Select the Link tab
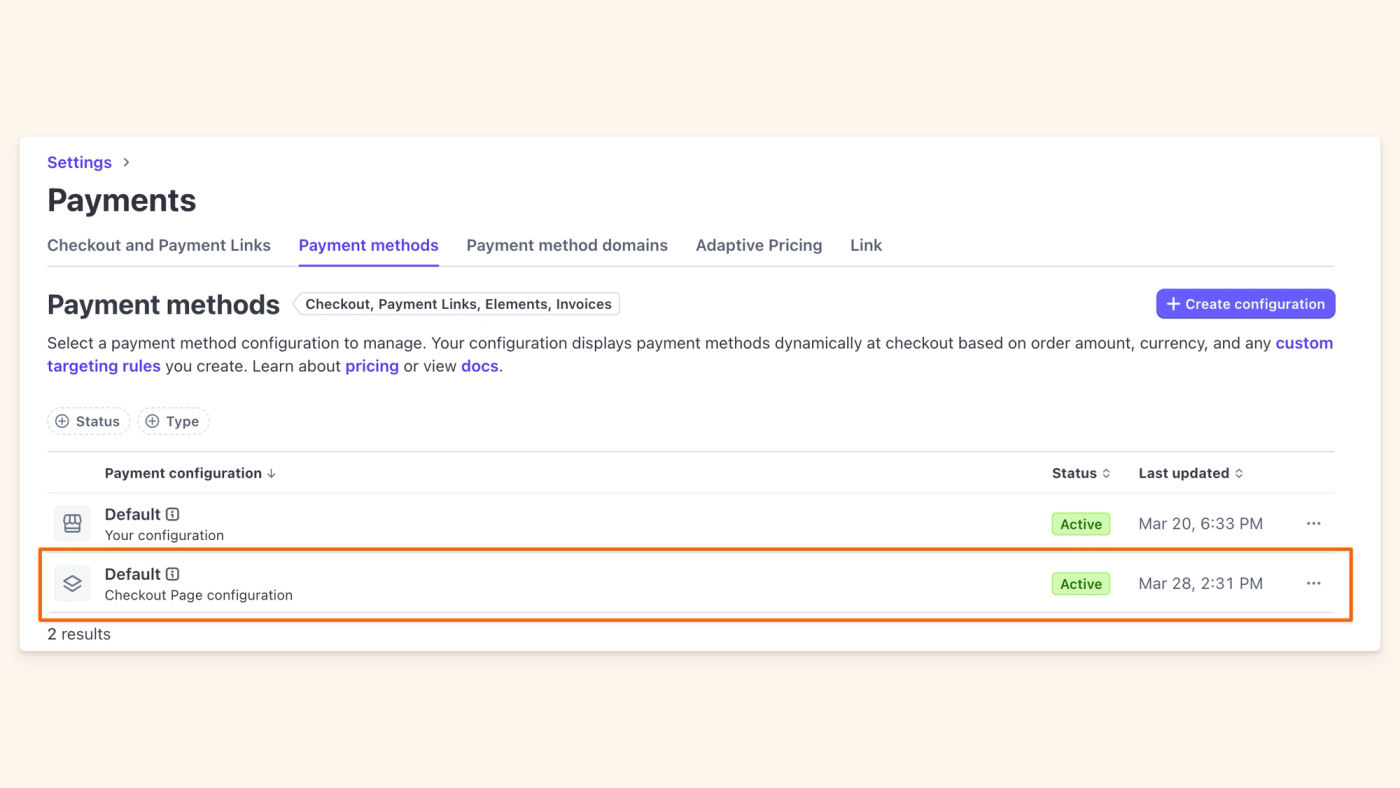 coord(866,245)
